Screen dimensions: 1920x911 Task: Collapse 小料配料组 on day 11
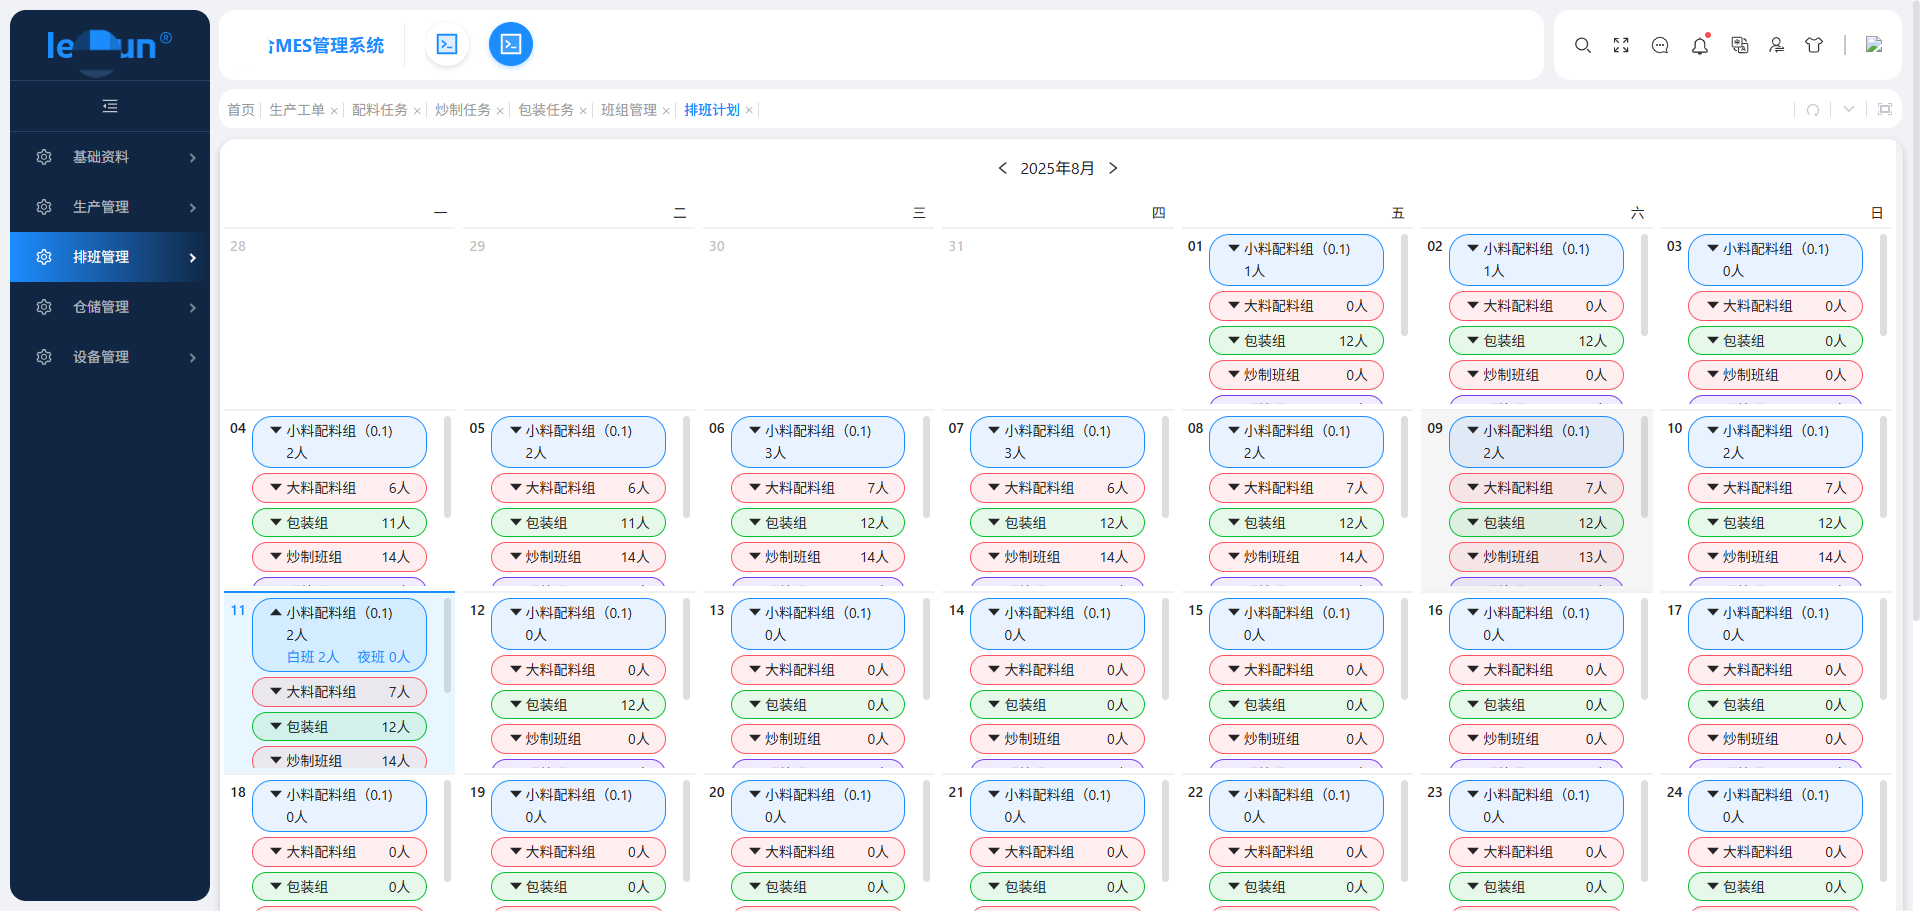click(276, 613)
